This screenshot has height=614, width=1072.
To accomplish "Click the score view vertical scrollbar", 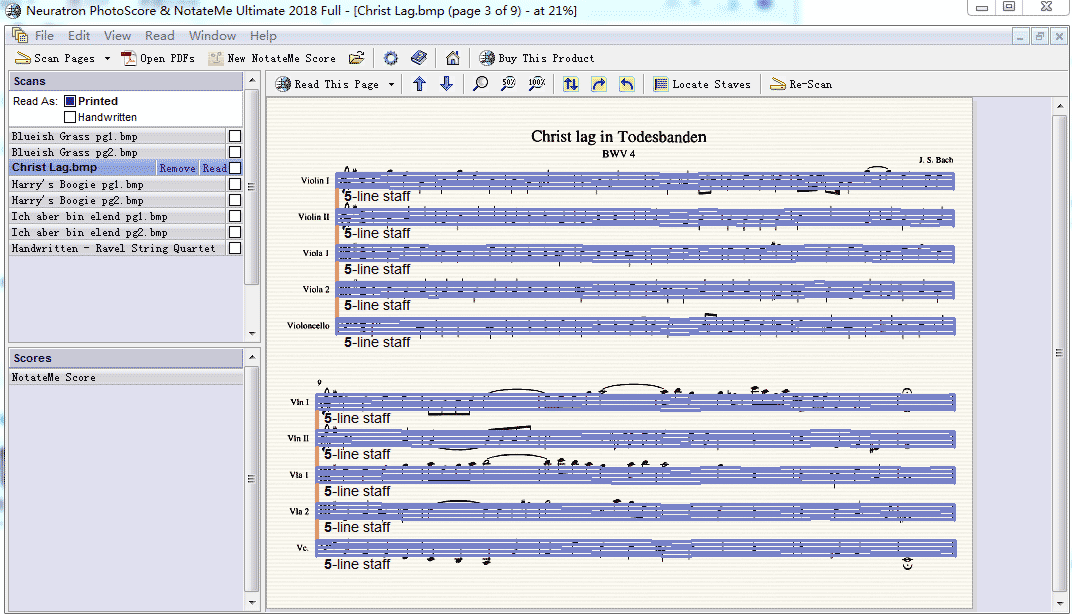I will (x=1059, y=352).
